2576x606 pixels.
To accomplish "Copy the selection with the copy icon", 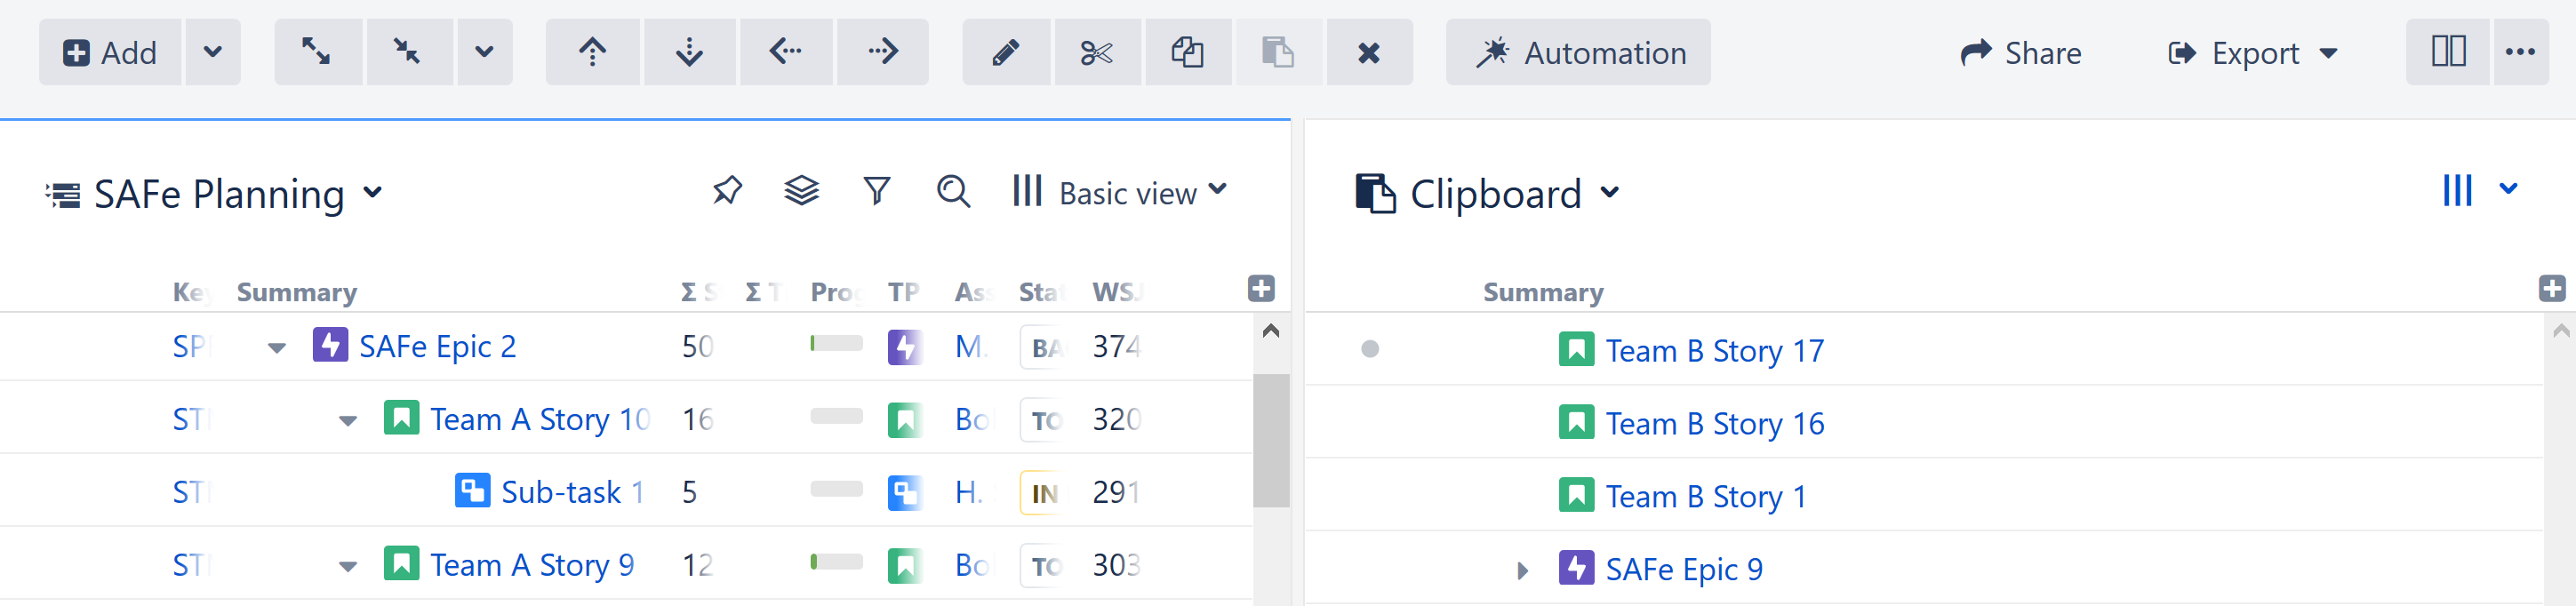I will click(1188, 52).
